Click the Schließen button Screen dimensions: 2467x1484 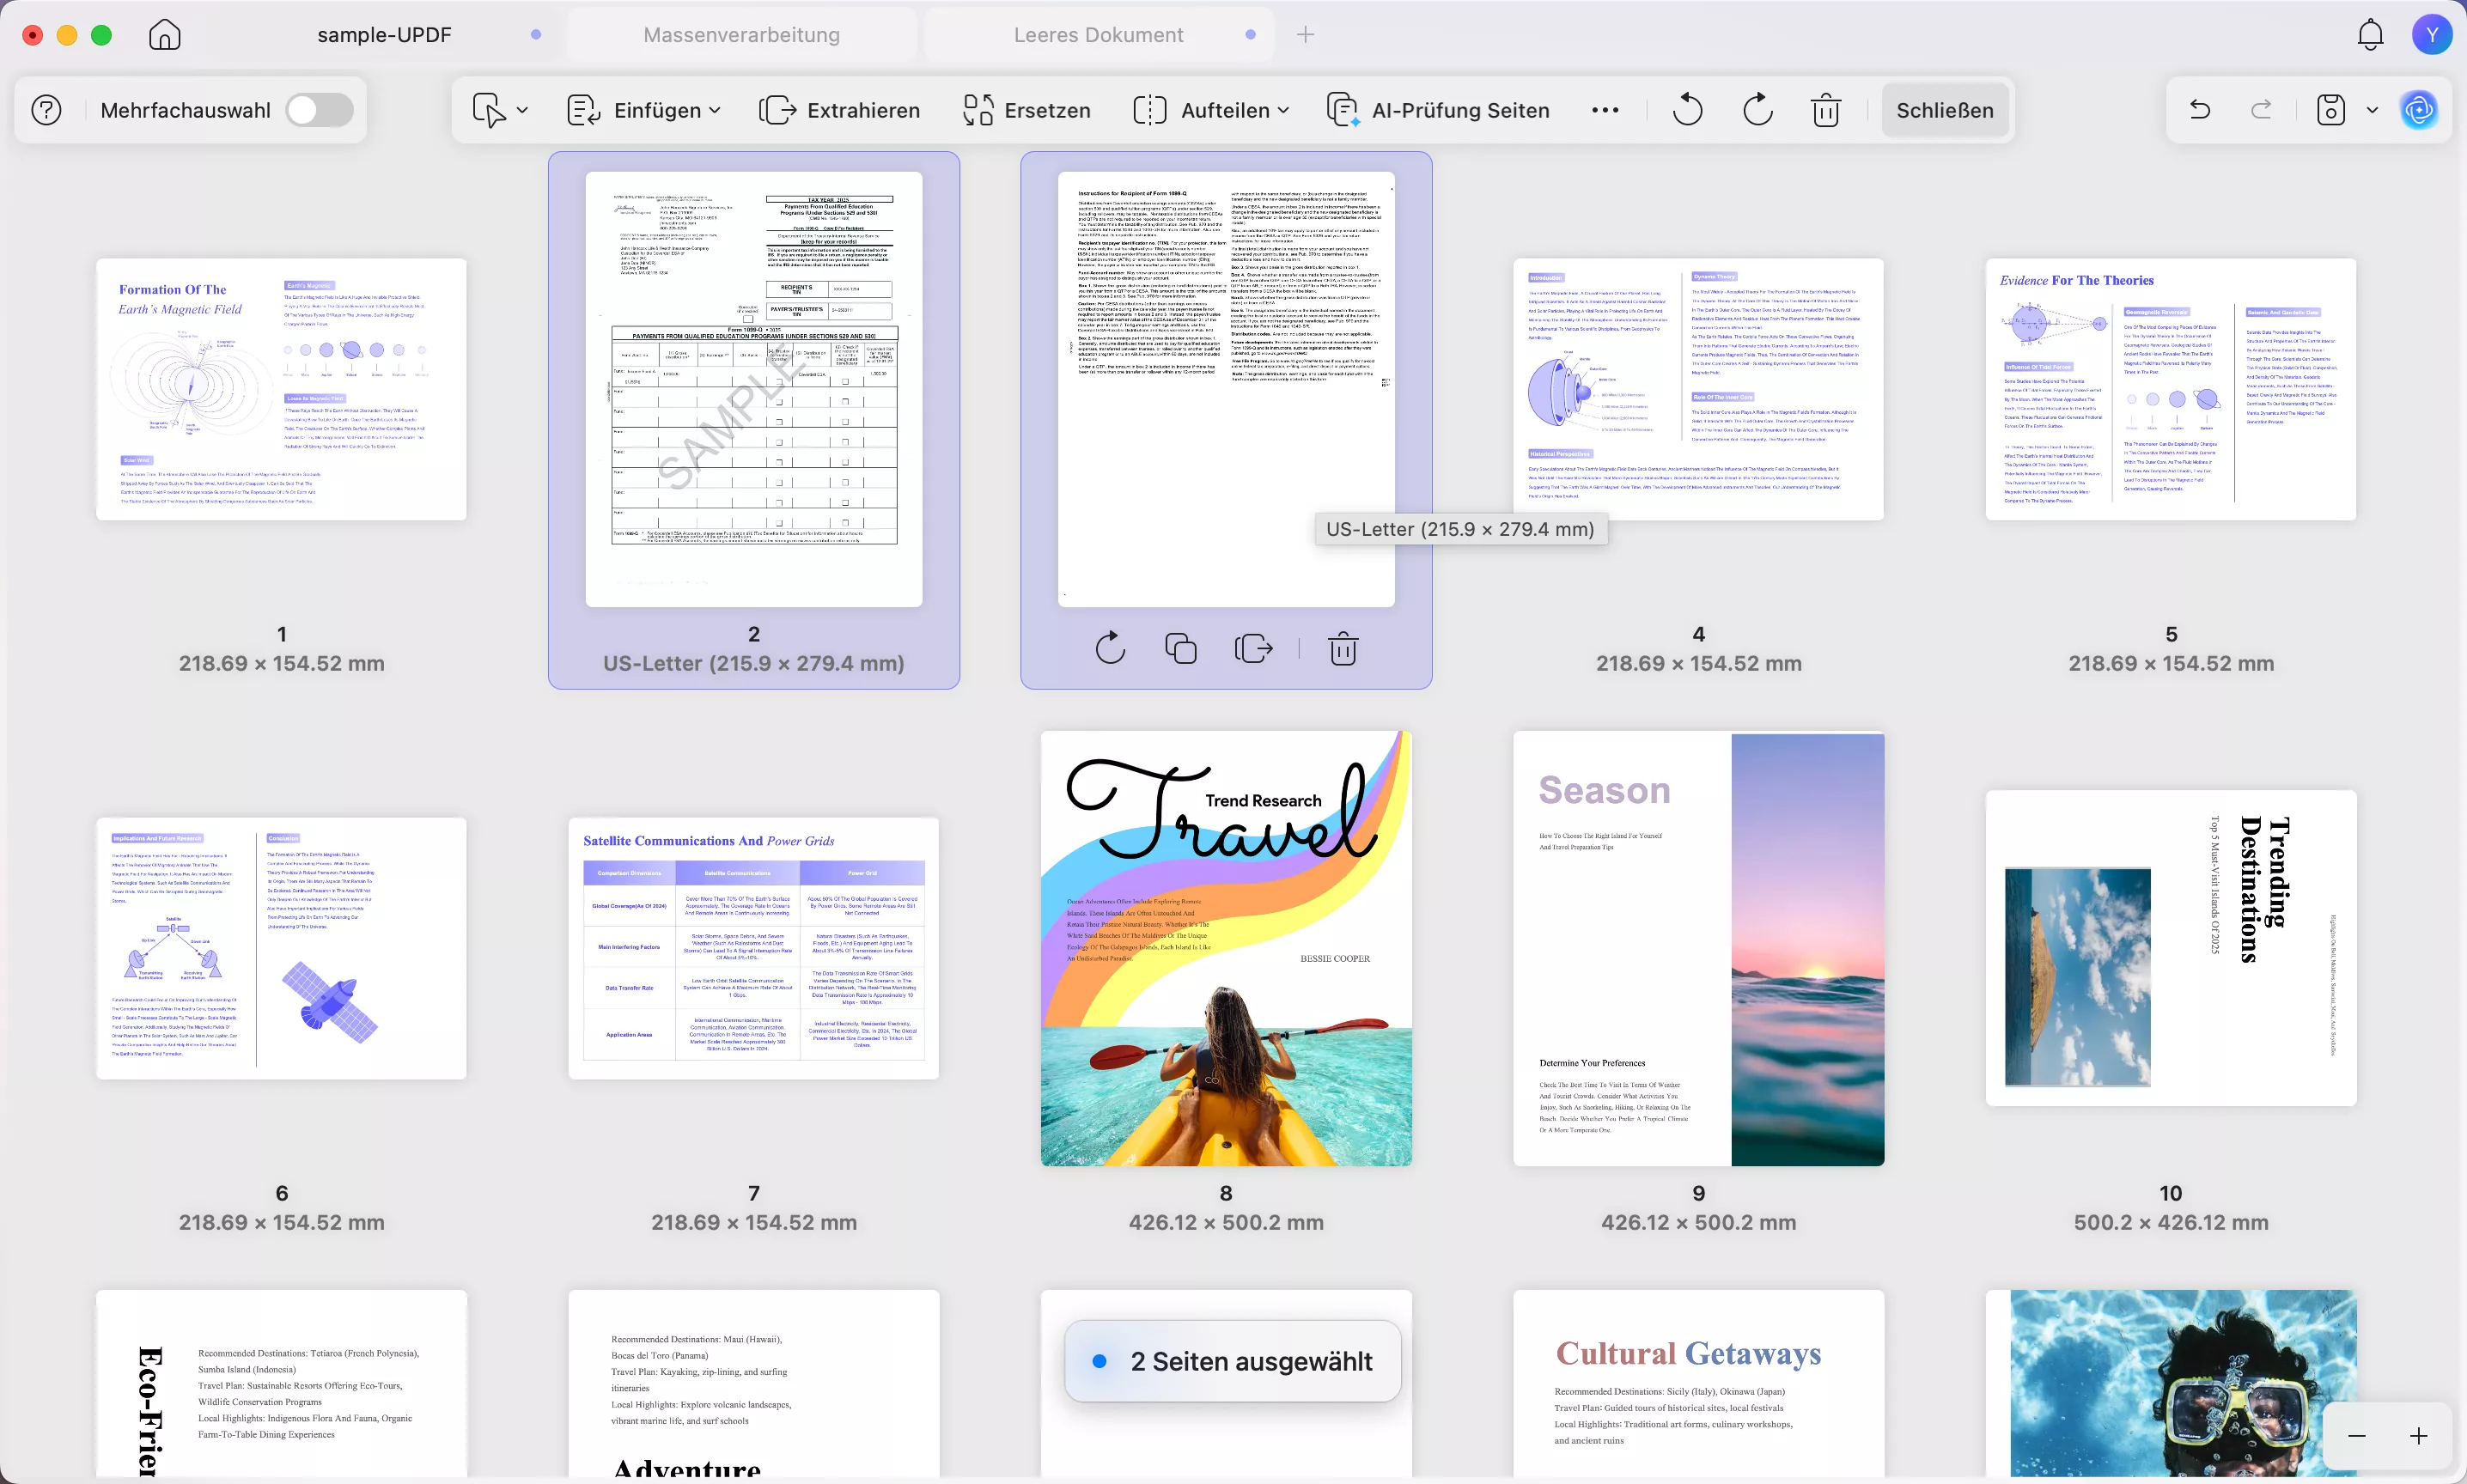(x=1944, y=110)
